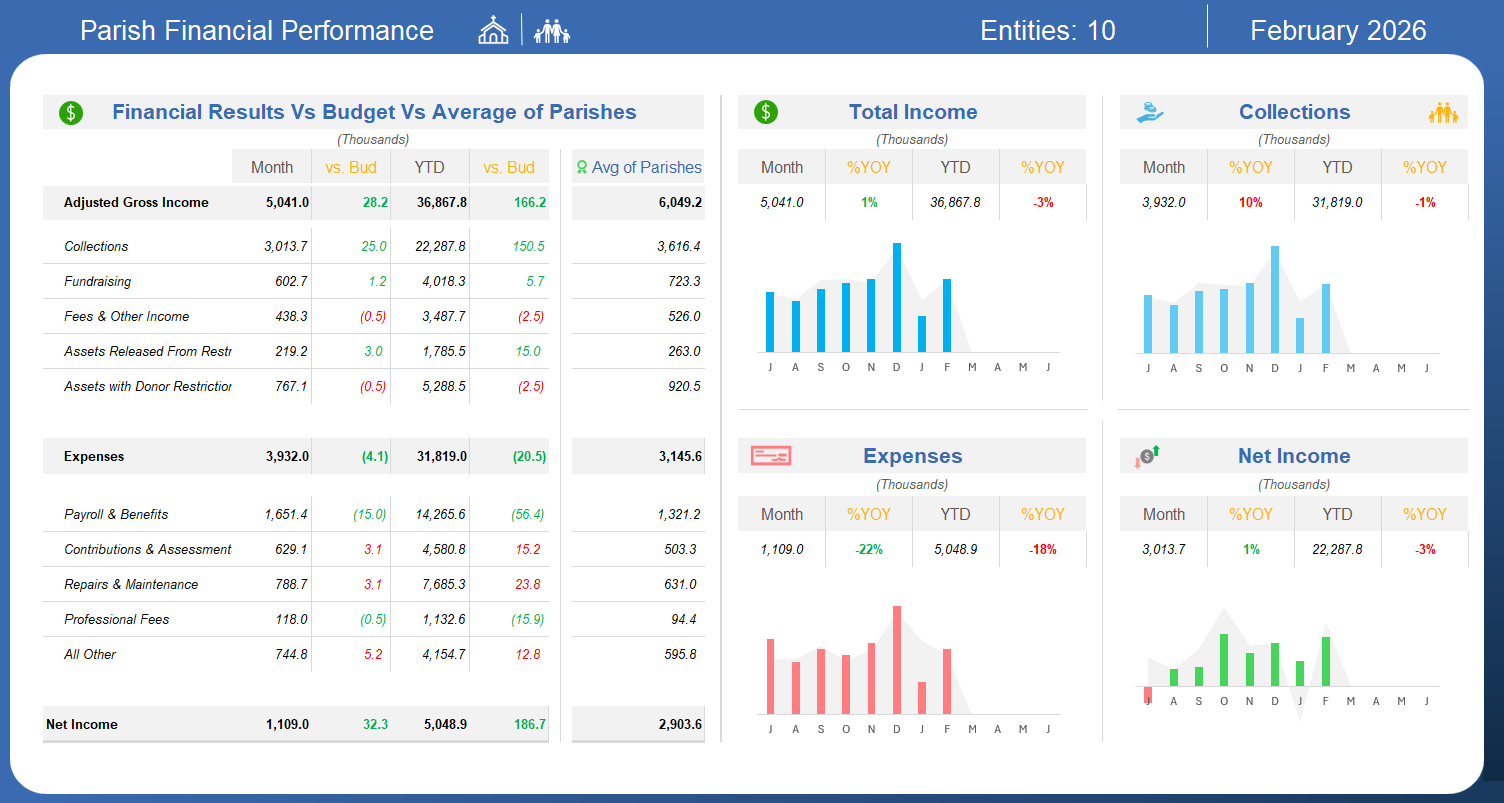Select the Payroll & Benefits row

pyautogui.click(x=296, y=514)
